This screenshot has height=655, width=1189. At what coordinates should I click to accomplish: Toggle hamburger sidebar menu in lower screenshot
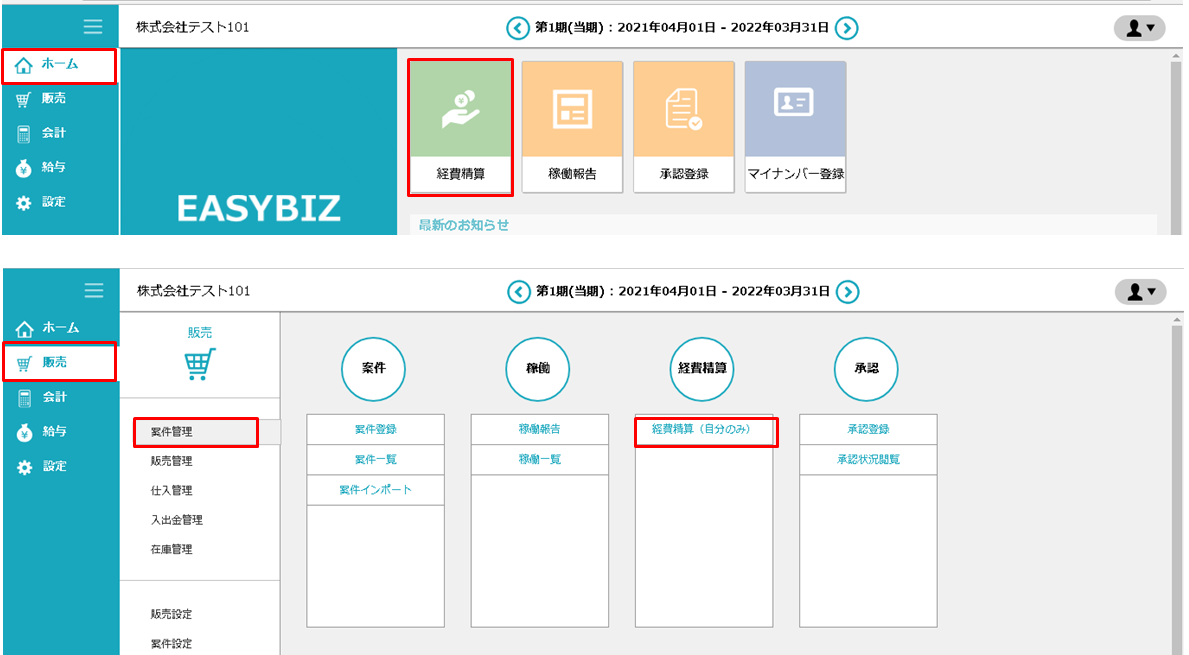pyautogui.click(x=94, y=290)
